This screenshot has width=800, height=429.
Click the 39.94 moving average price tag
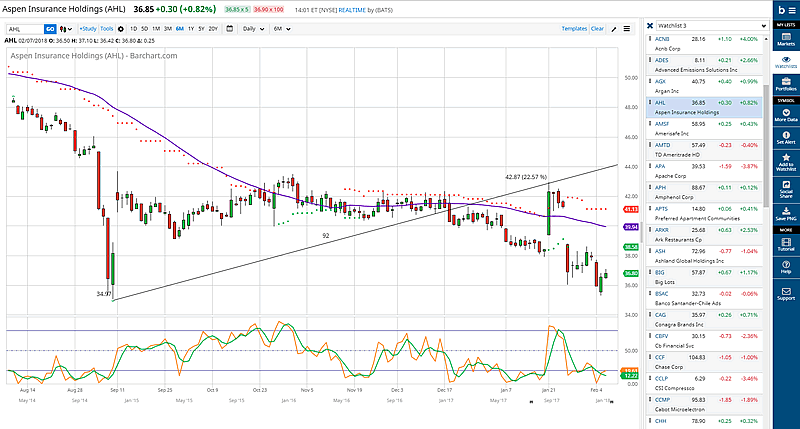pos(631,227)
